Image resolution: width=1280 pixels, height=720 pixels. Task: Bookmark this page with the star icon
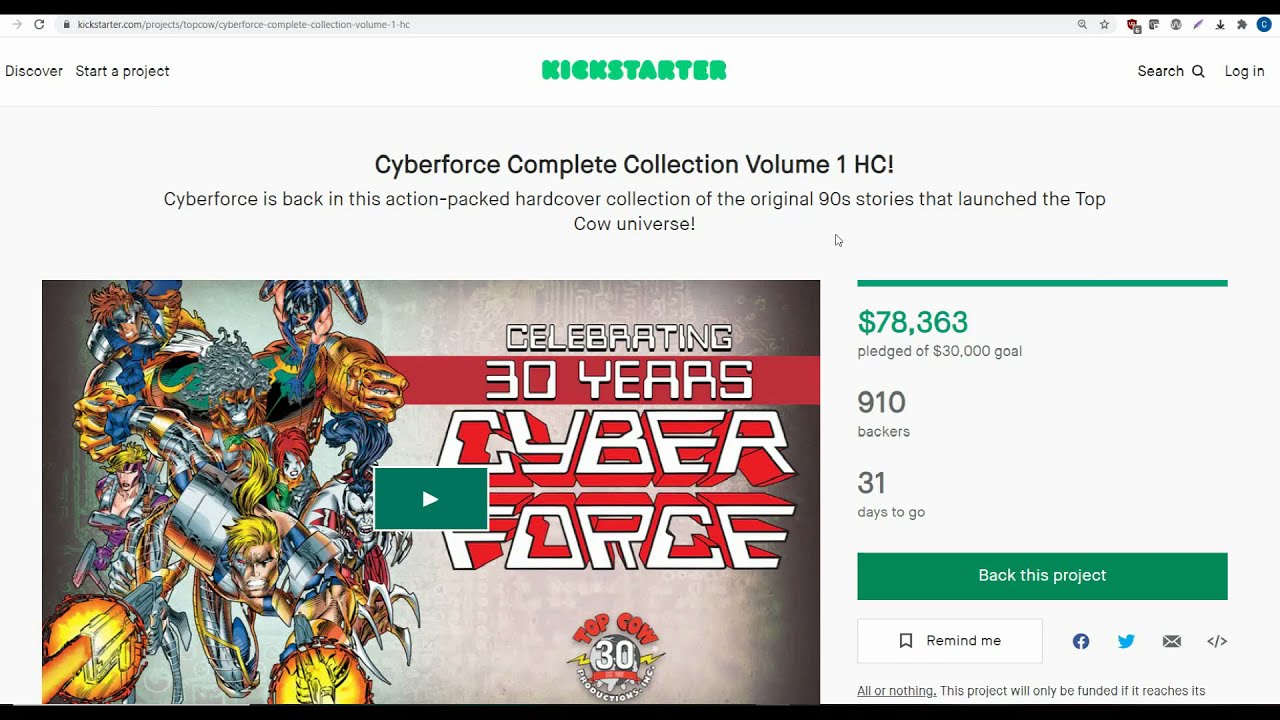click(1104, 24)
